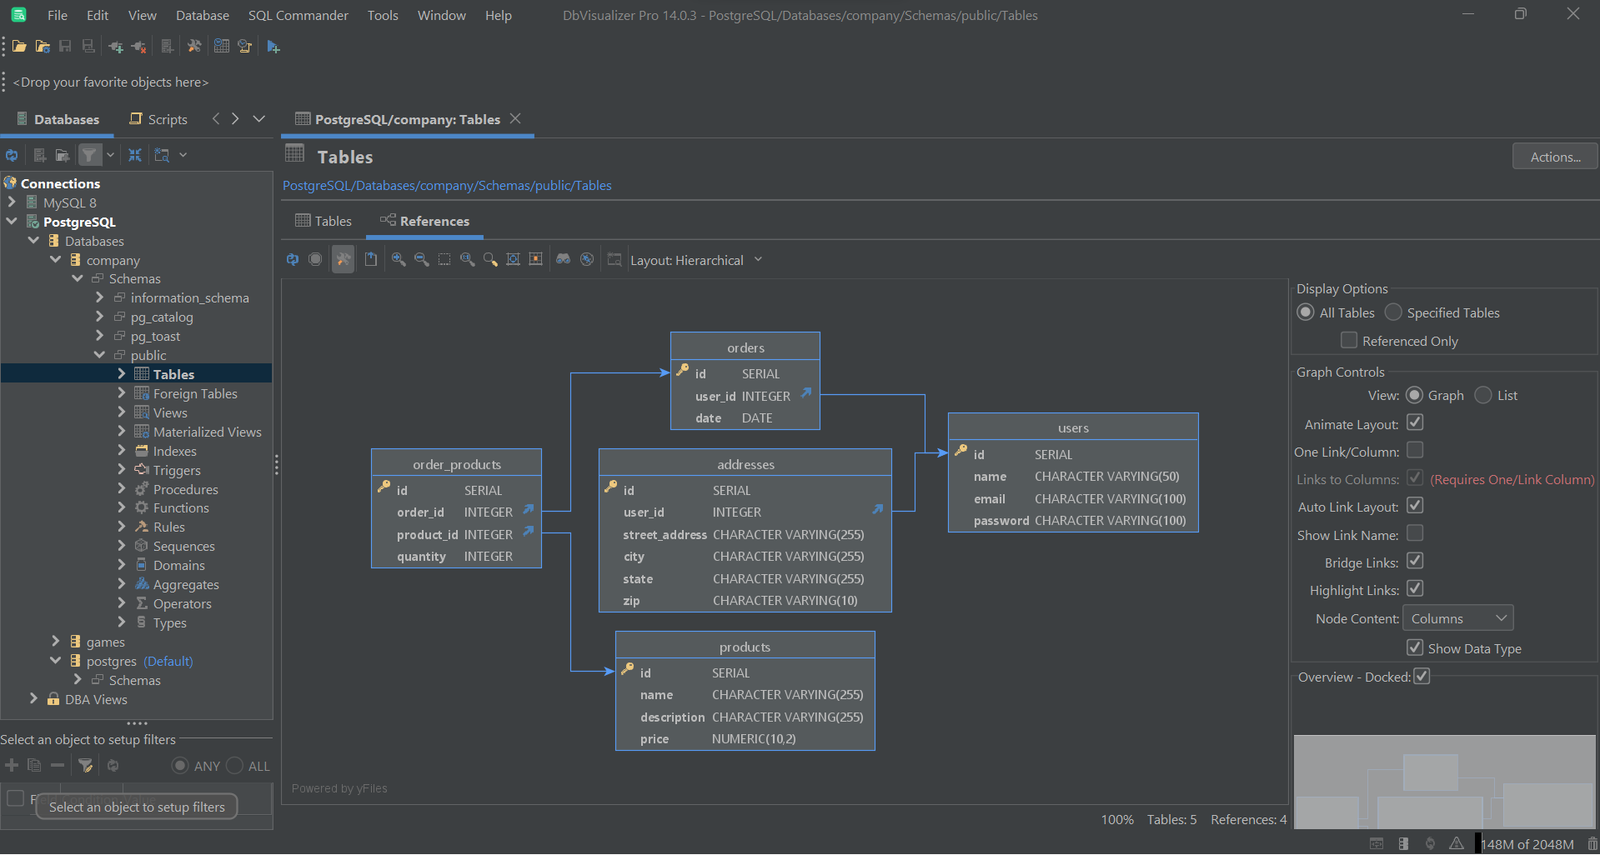
Task: Click the Actions... button
Action: pyautogui.click(x=1555, y=156)
